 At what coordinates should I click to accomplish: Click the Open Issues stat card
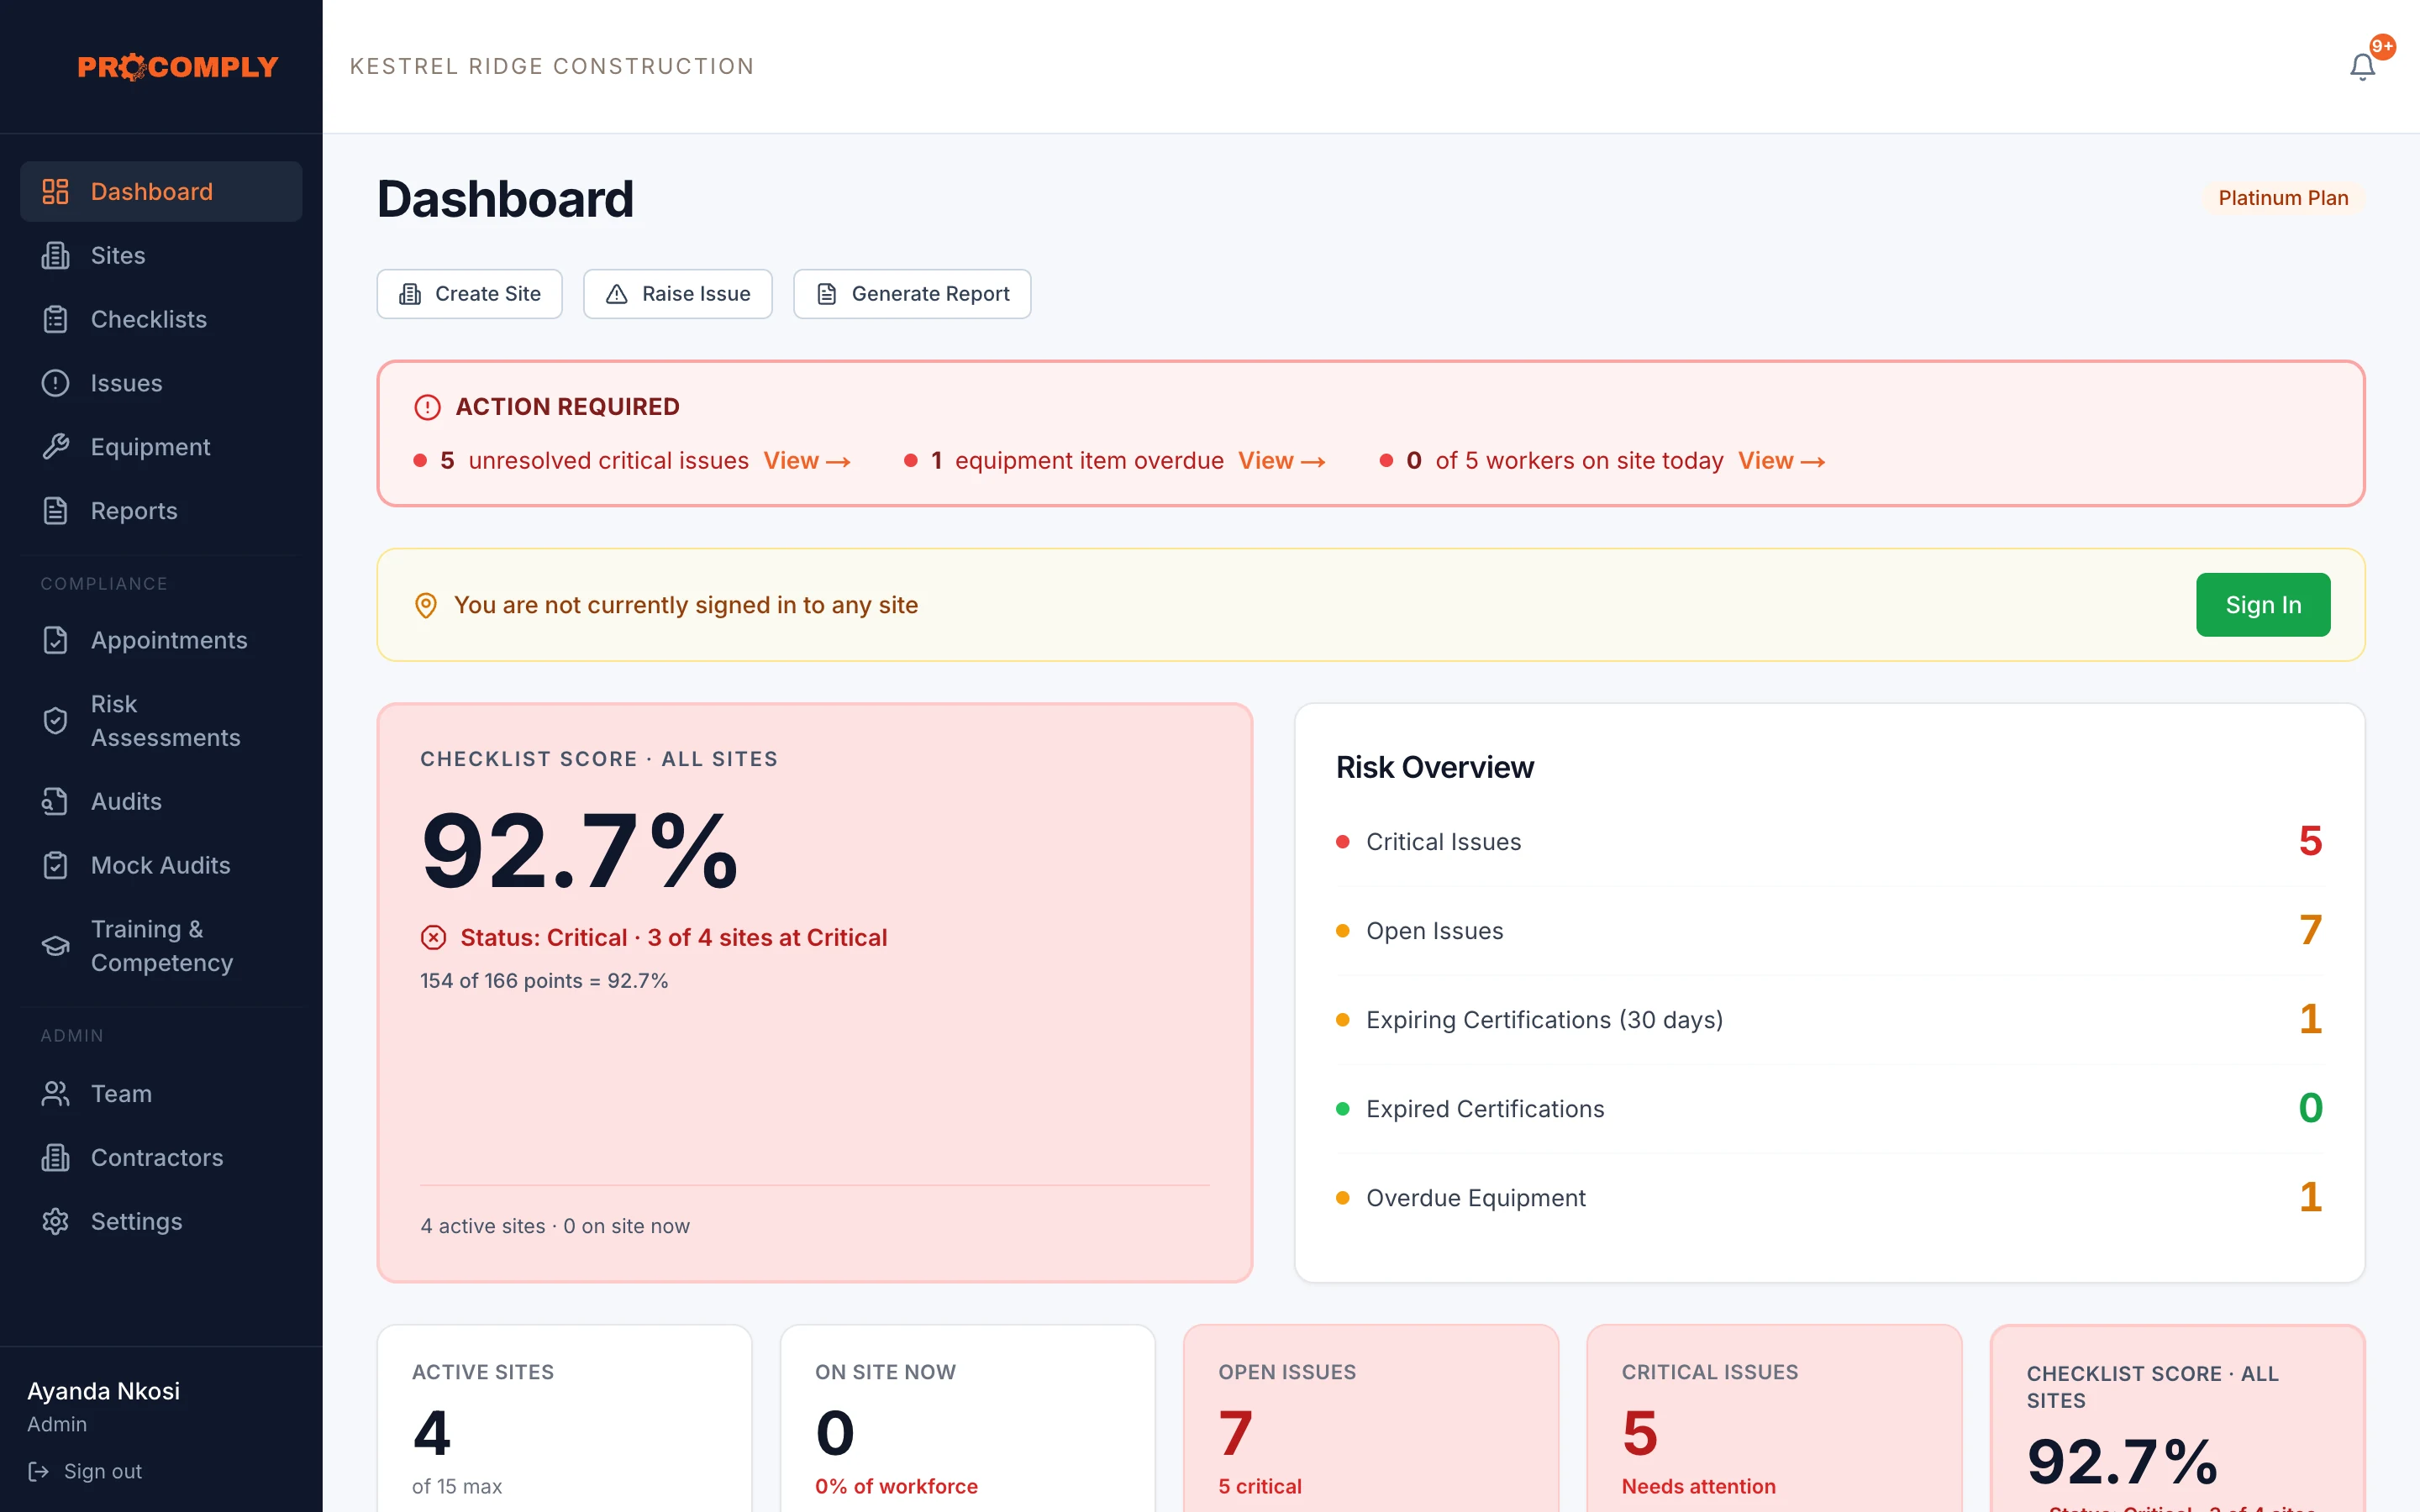[x=1371, y=1420]
